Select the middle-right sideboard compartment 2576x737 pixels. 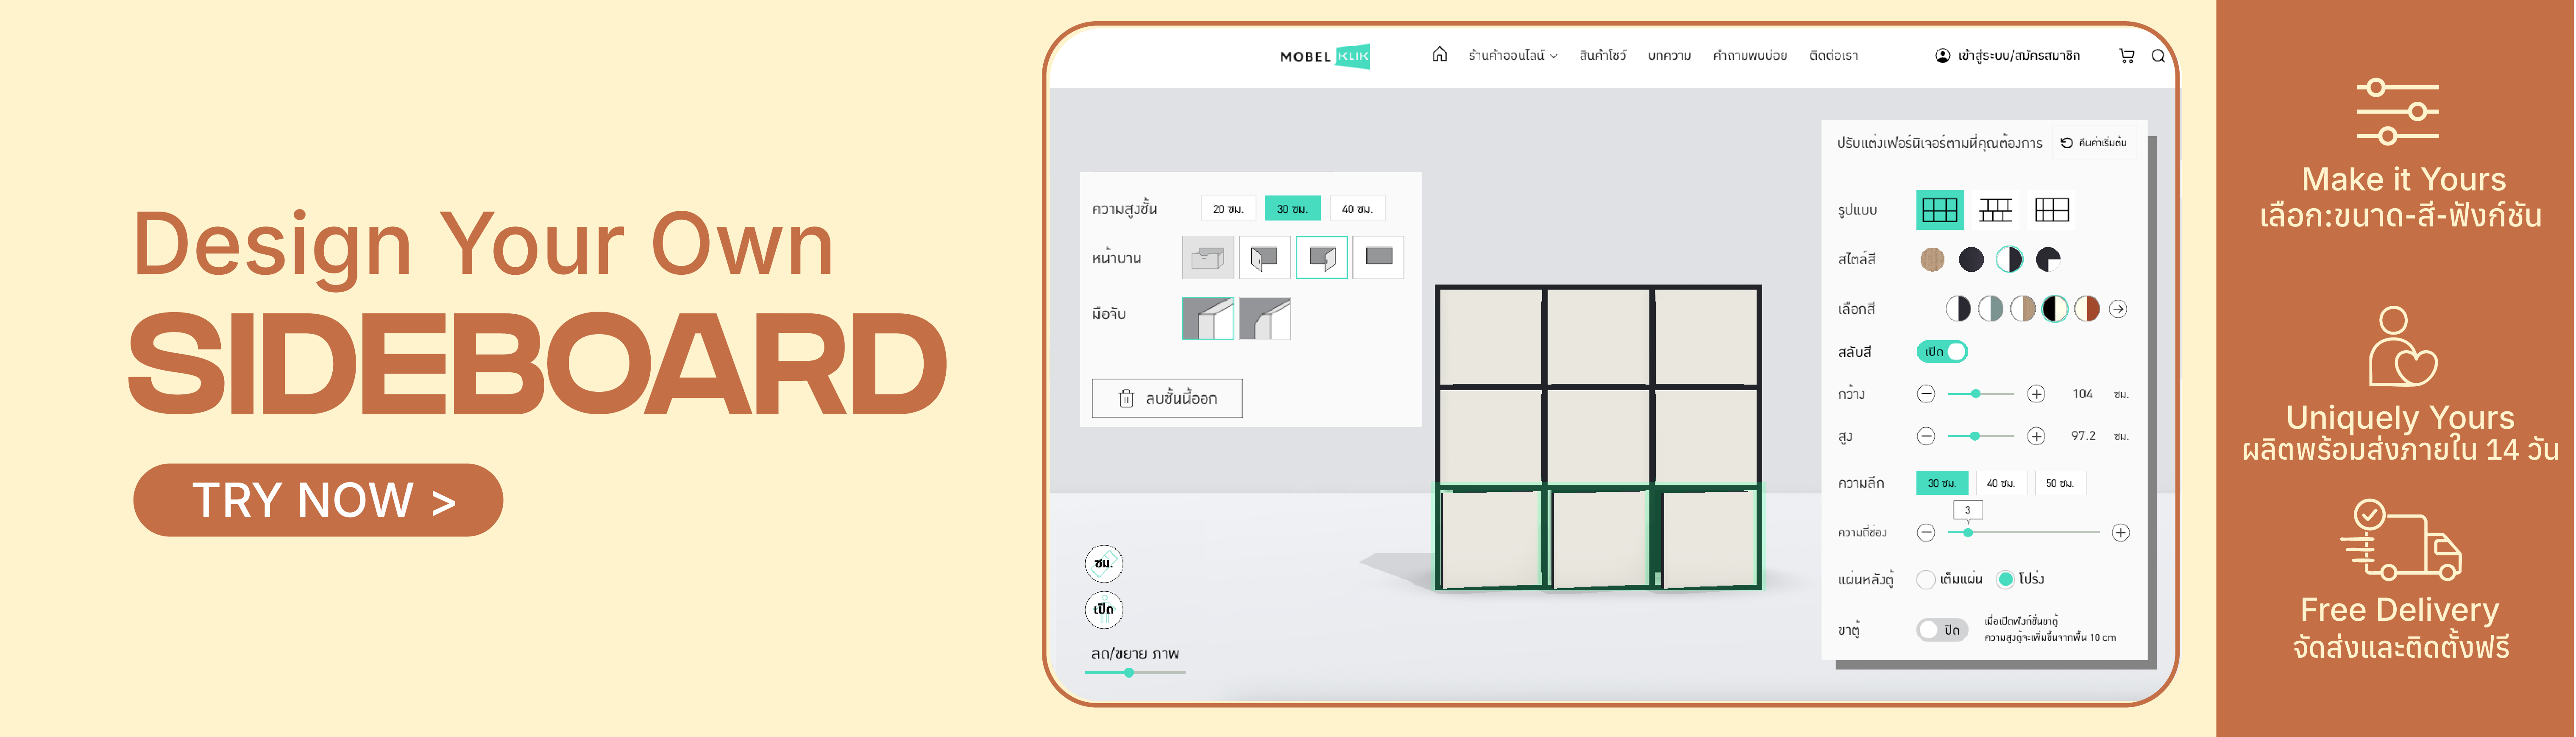click(1706, 437)
